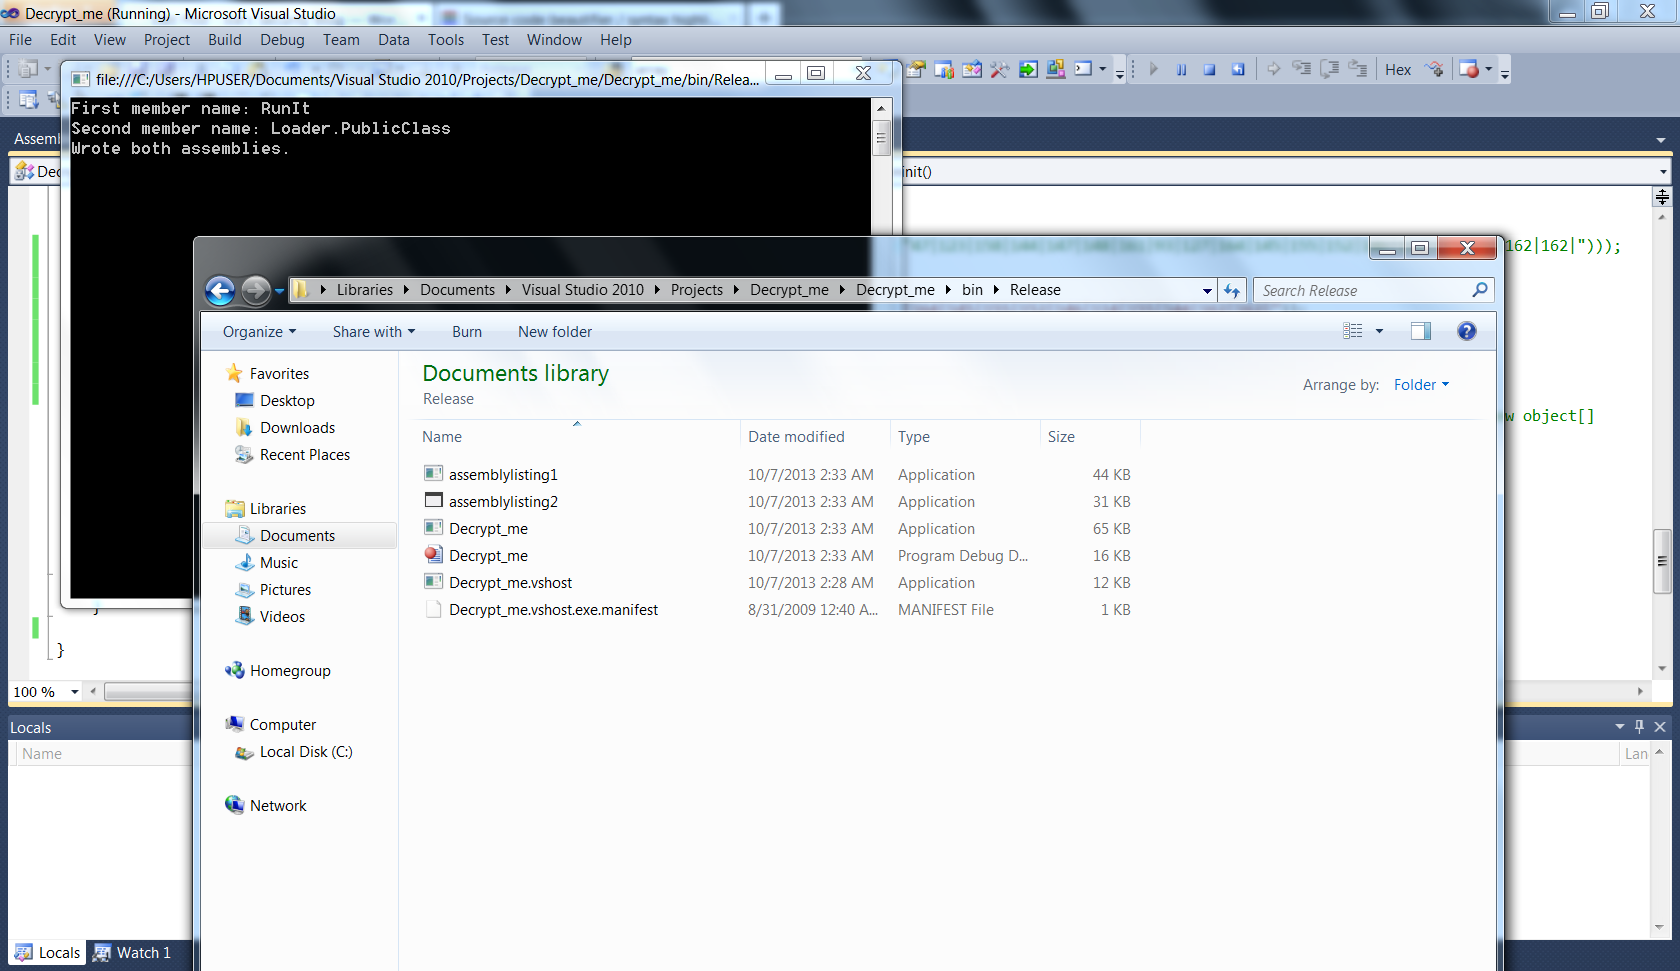
Task: Open Arrange by Folder dropdown
Action: (x=1421, y=385)
